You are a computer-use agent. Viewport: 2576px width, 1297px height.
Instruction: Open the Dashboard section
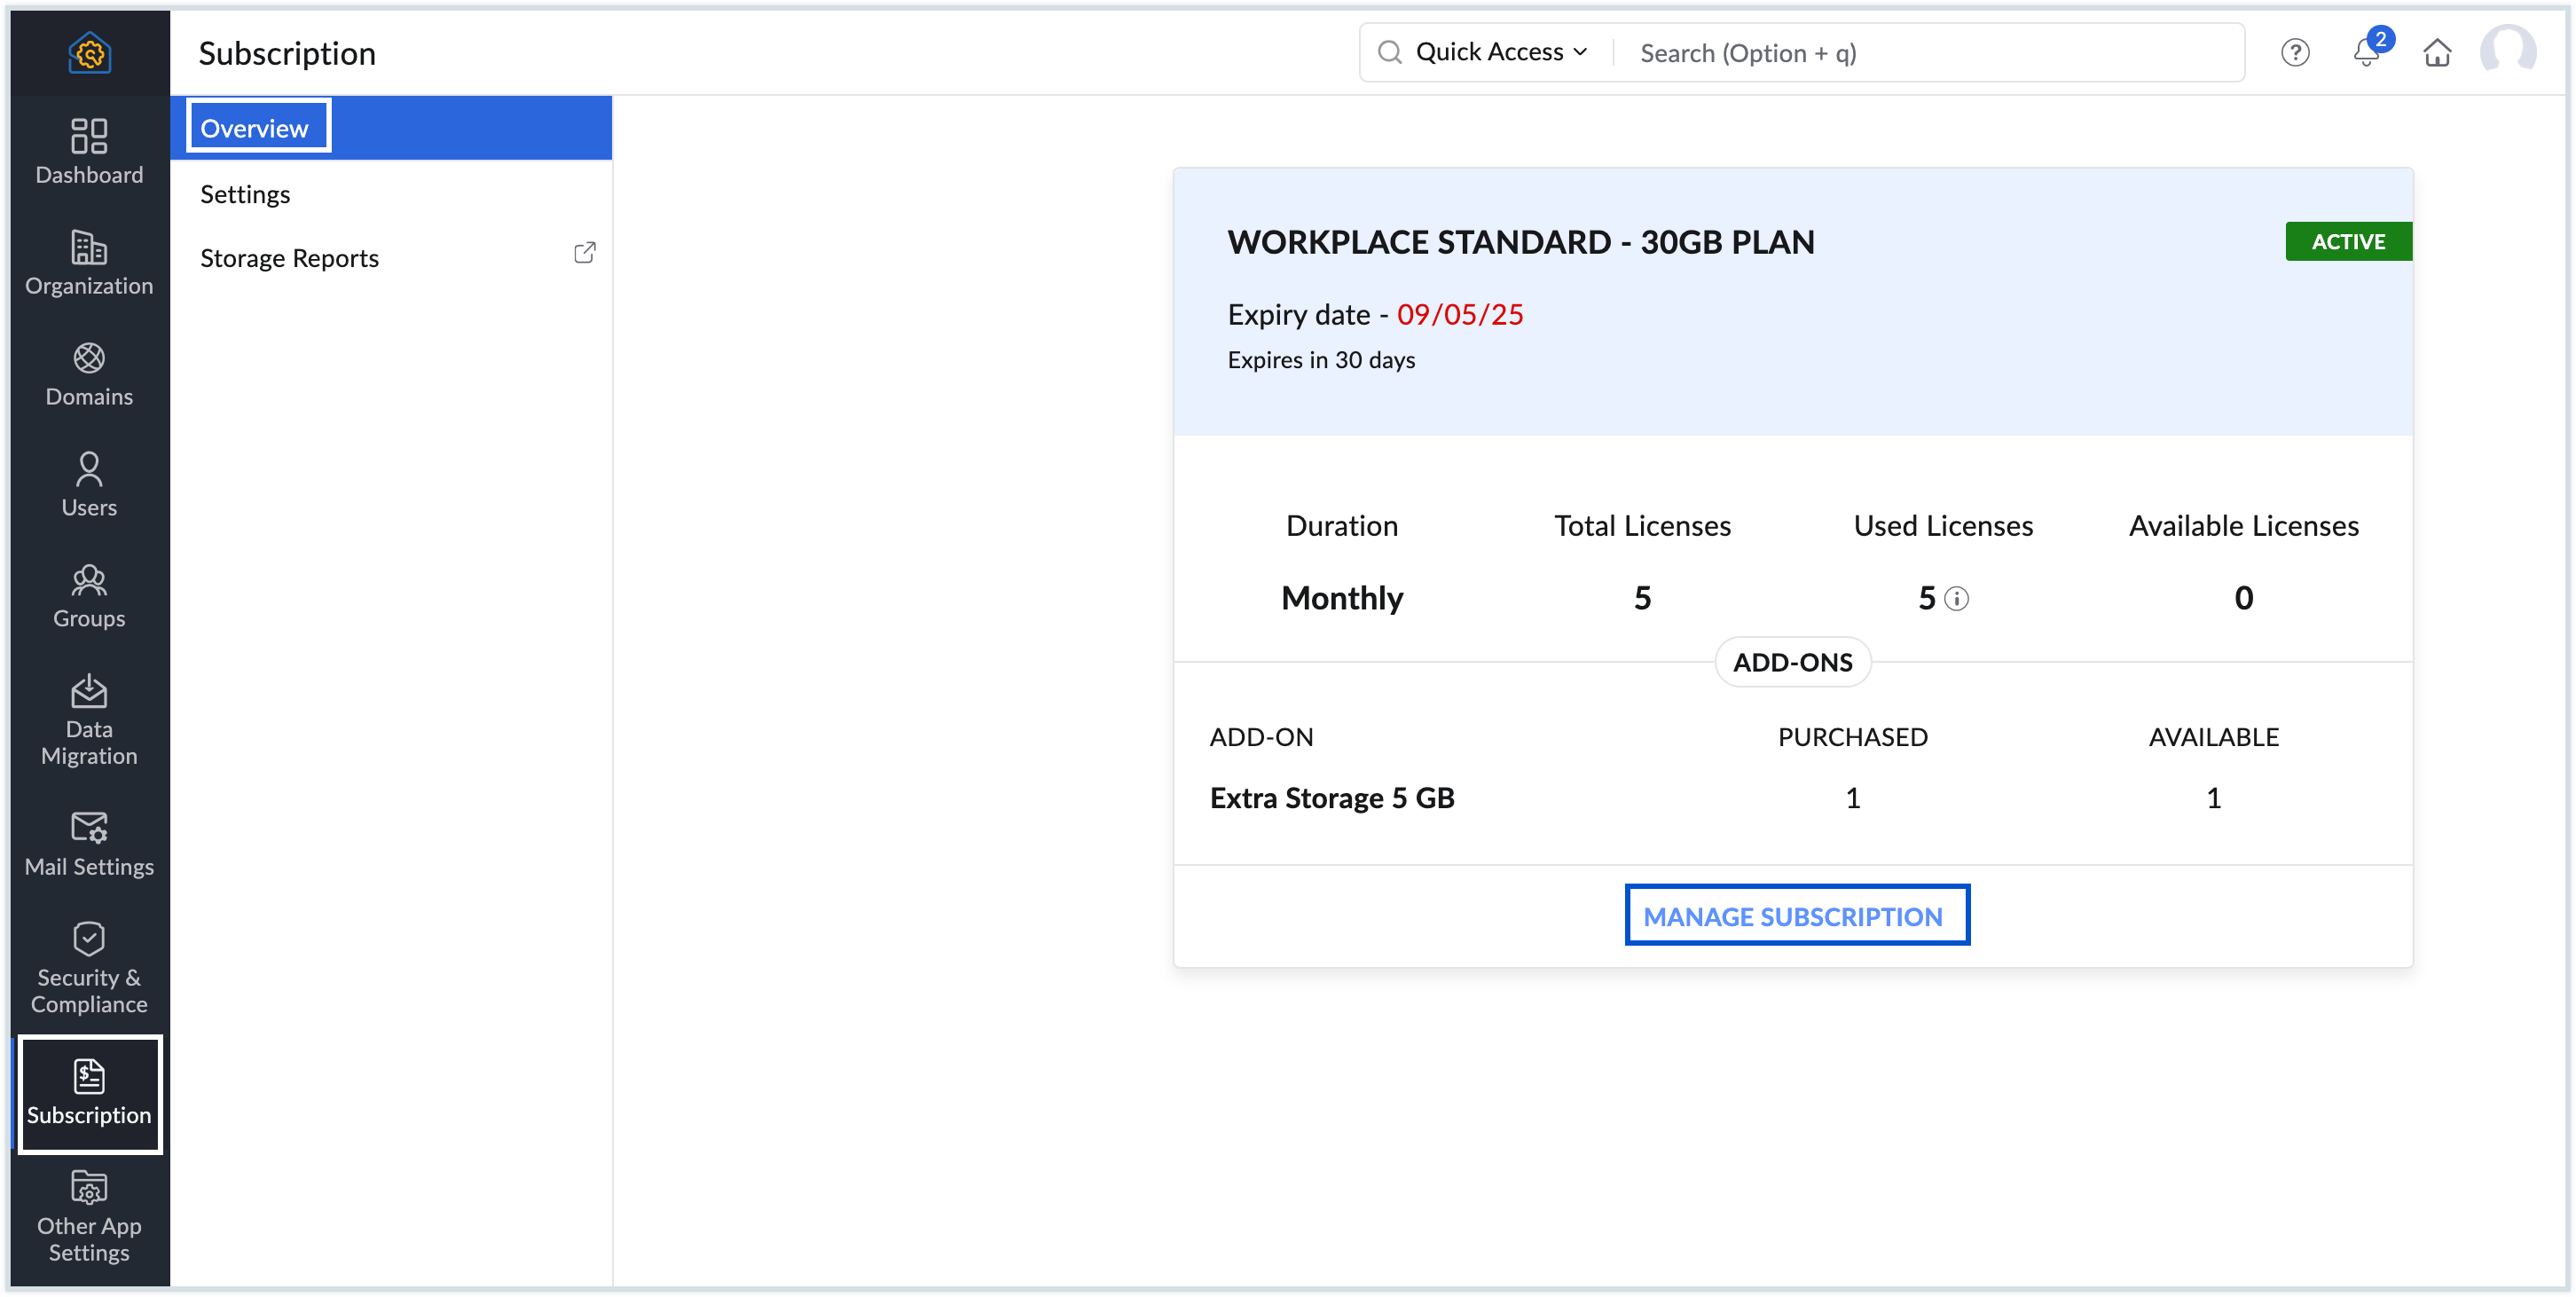[88, 150]
